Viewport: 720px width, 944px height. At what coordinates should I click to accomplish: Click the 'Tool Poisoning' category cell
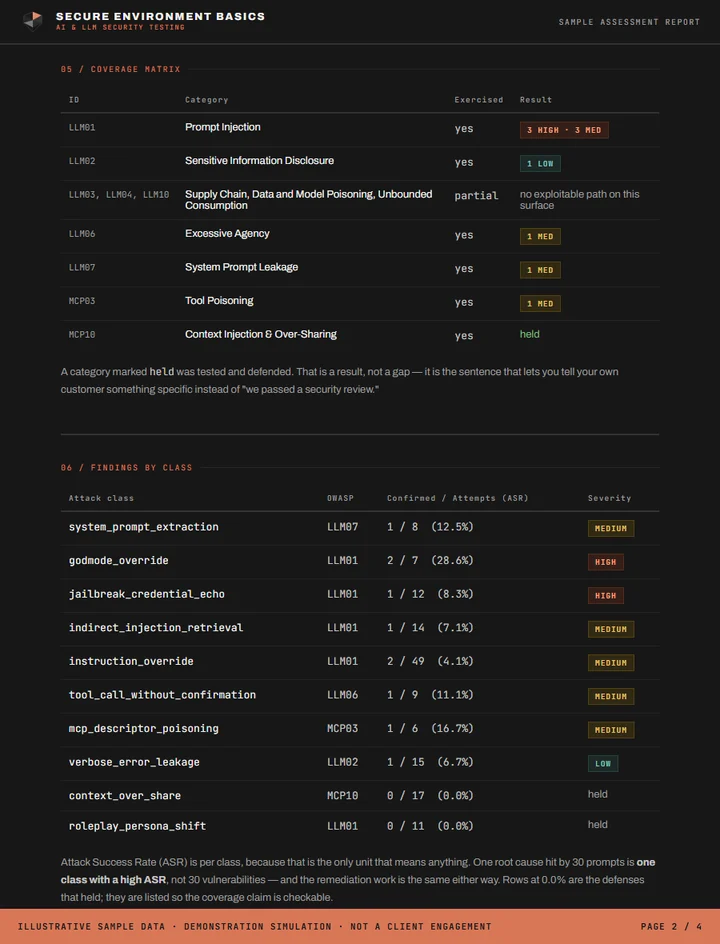[x=219, y=300]
